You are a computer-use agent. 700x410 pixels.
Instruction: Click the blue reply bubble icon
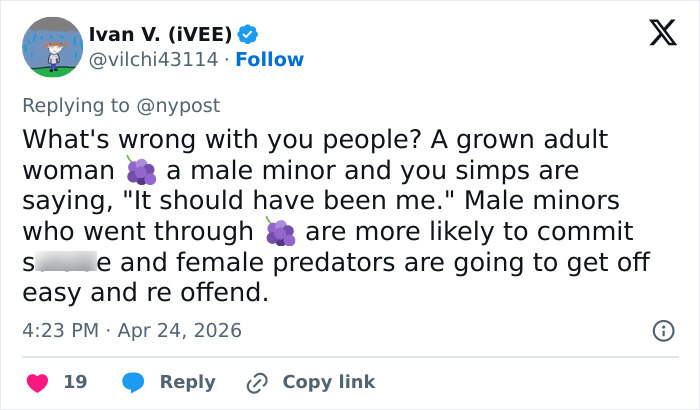click(133, 382)
